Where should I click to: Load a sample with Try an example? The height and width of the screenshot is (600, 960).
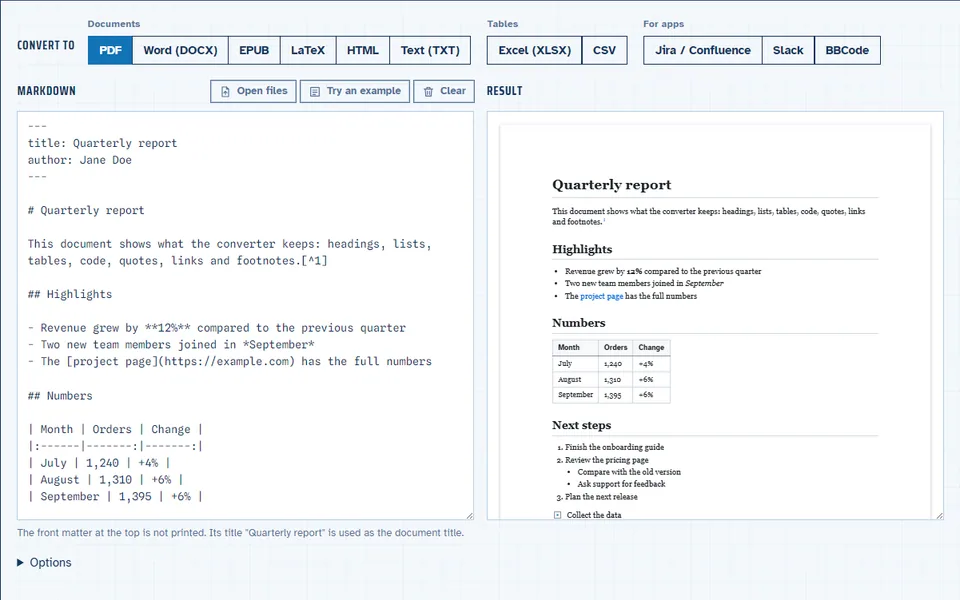pos(354,91)
